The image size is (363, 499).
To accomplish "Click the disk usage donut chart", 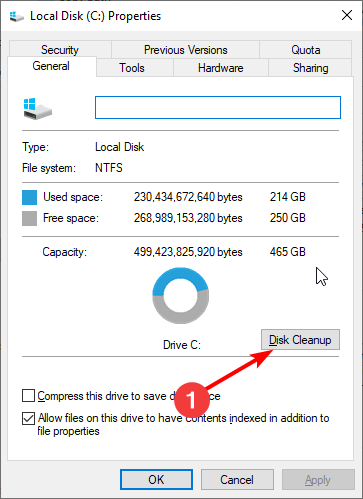I will pos(181,295).
